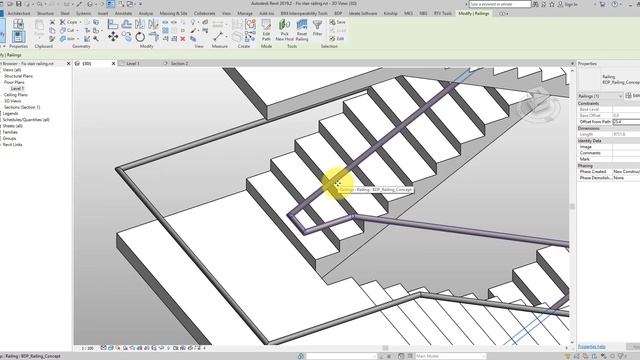Click the red Delete X icon

coord(183,39)
